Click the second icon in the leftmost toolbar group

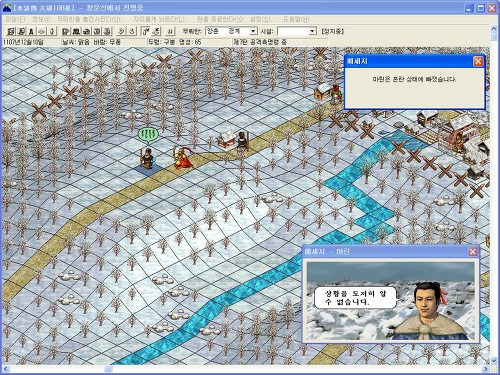point(21,31)
